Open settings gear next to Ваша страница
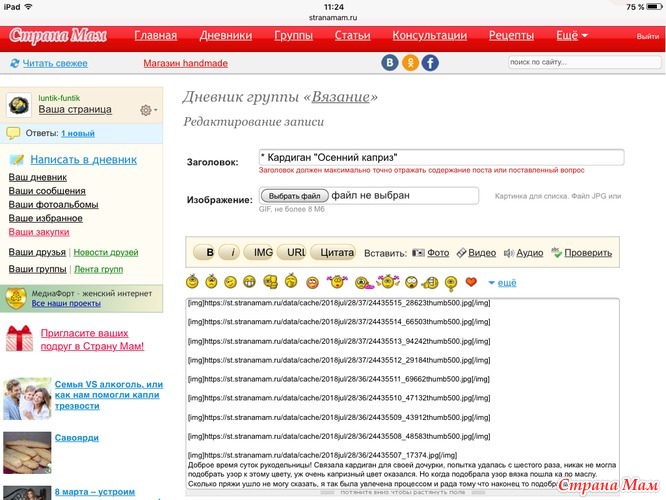Image resolution: width=666 pixels, height=500 pixels. [x=148, y=110]
